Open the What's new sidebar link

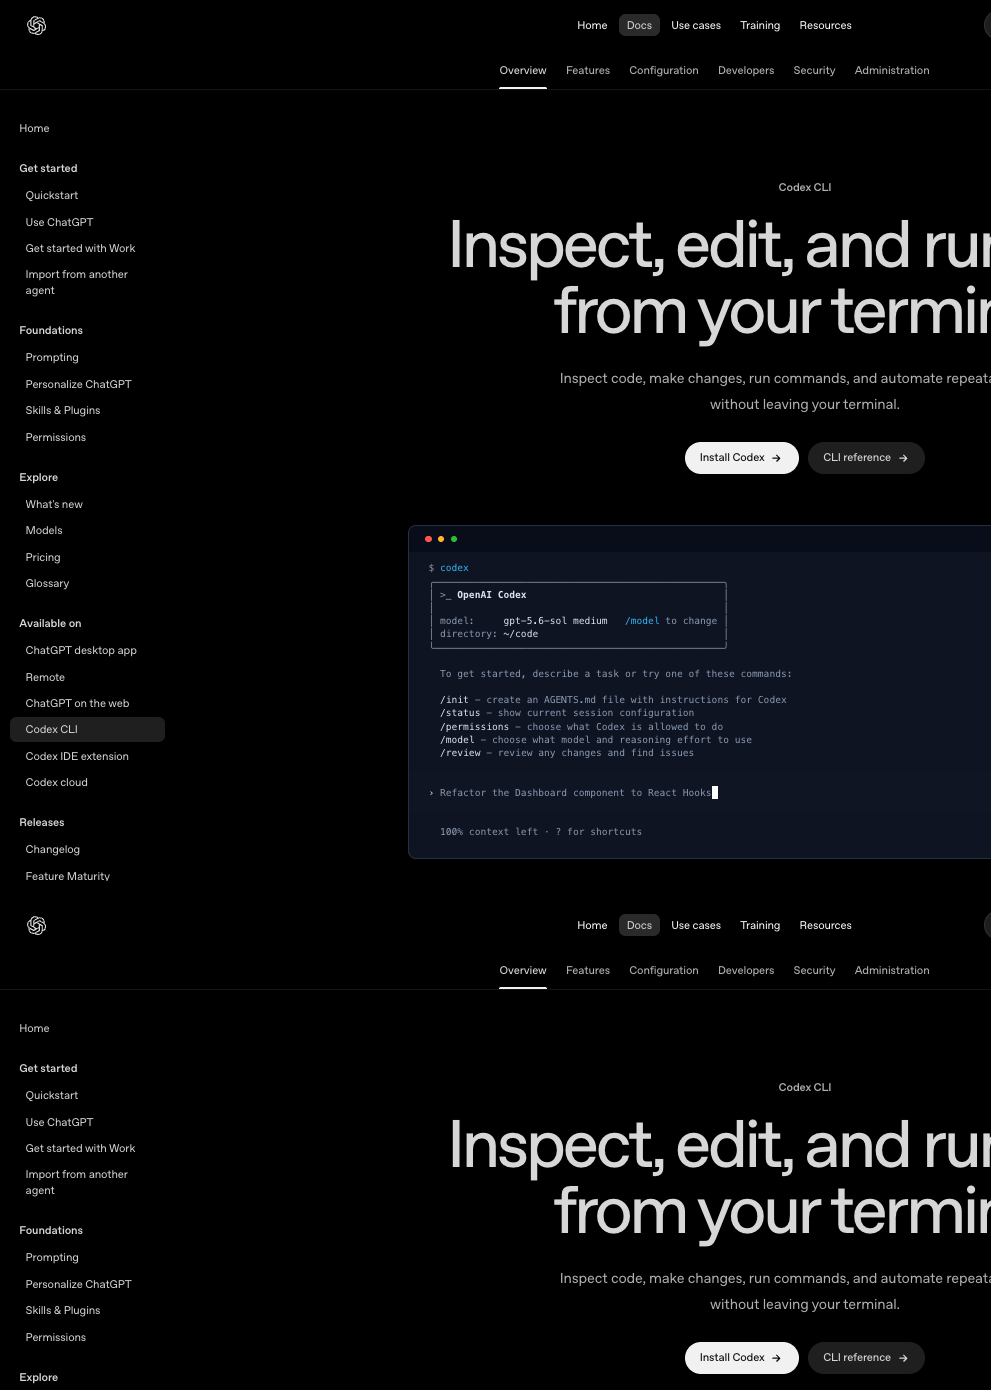click(54, 504)
